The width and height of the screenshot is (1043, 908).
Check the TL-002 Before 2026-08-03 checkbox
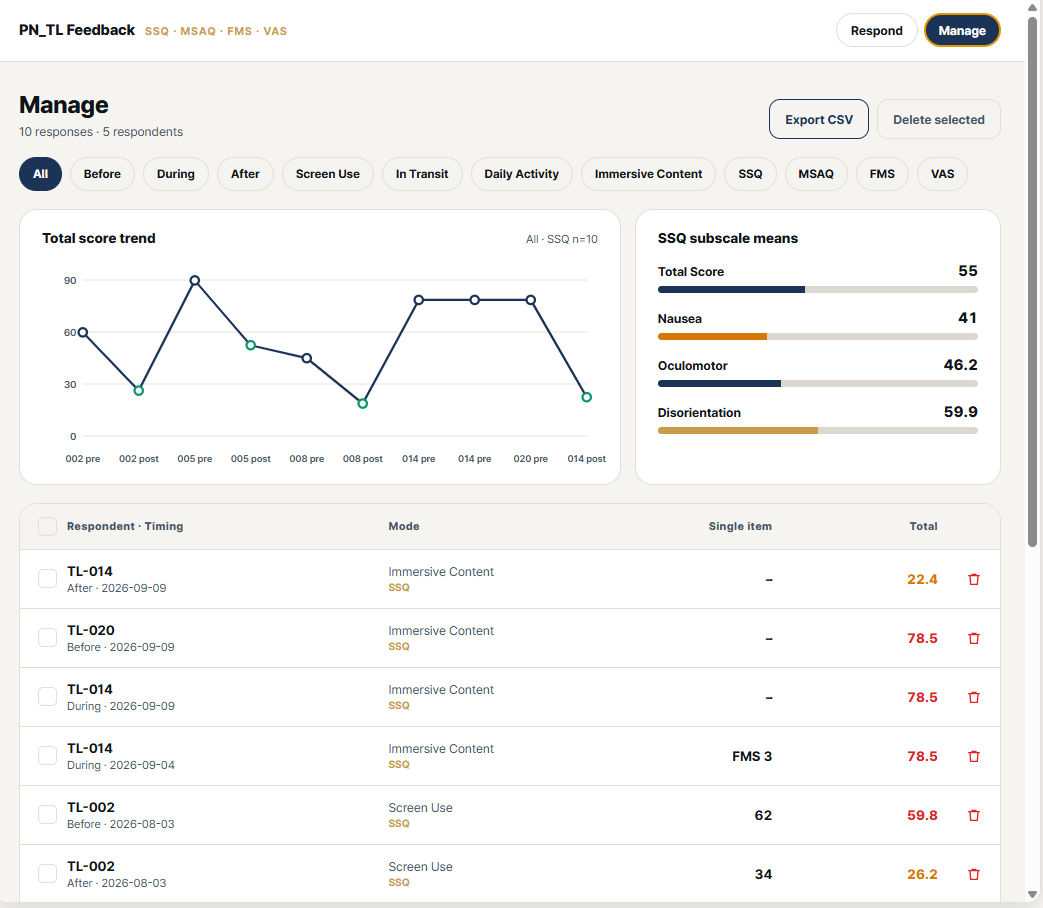(47, 815)
